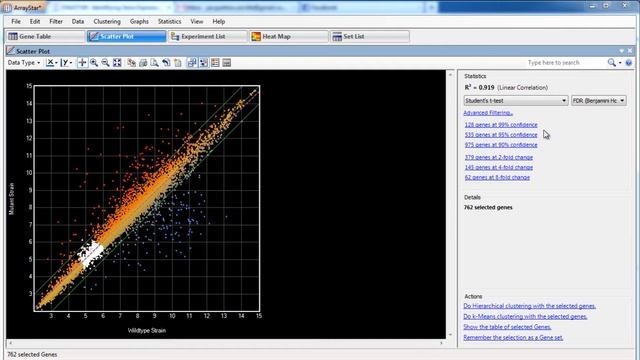Screen dimensions: 640x360
Task: Select the crosshair selection tool
Action: tap(82, 62)
